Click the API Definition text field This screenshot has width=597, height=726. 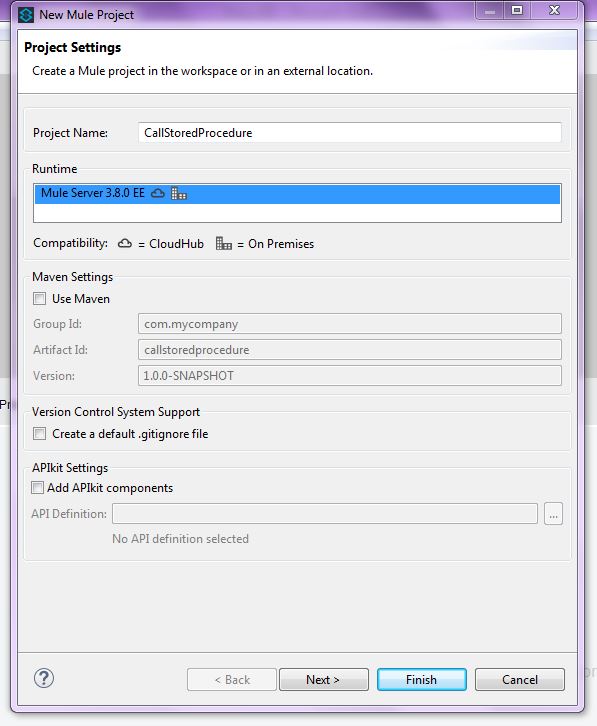pos(325,514)
